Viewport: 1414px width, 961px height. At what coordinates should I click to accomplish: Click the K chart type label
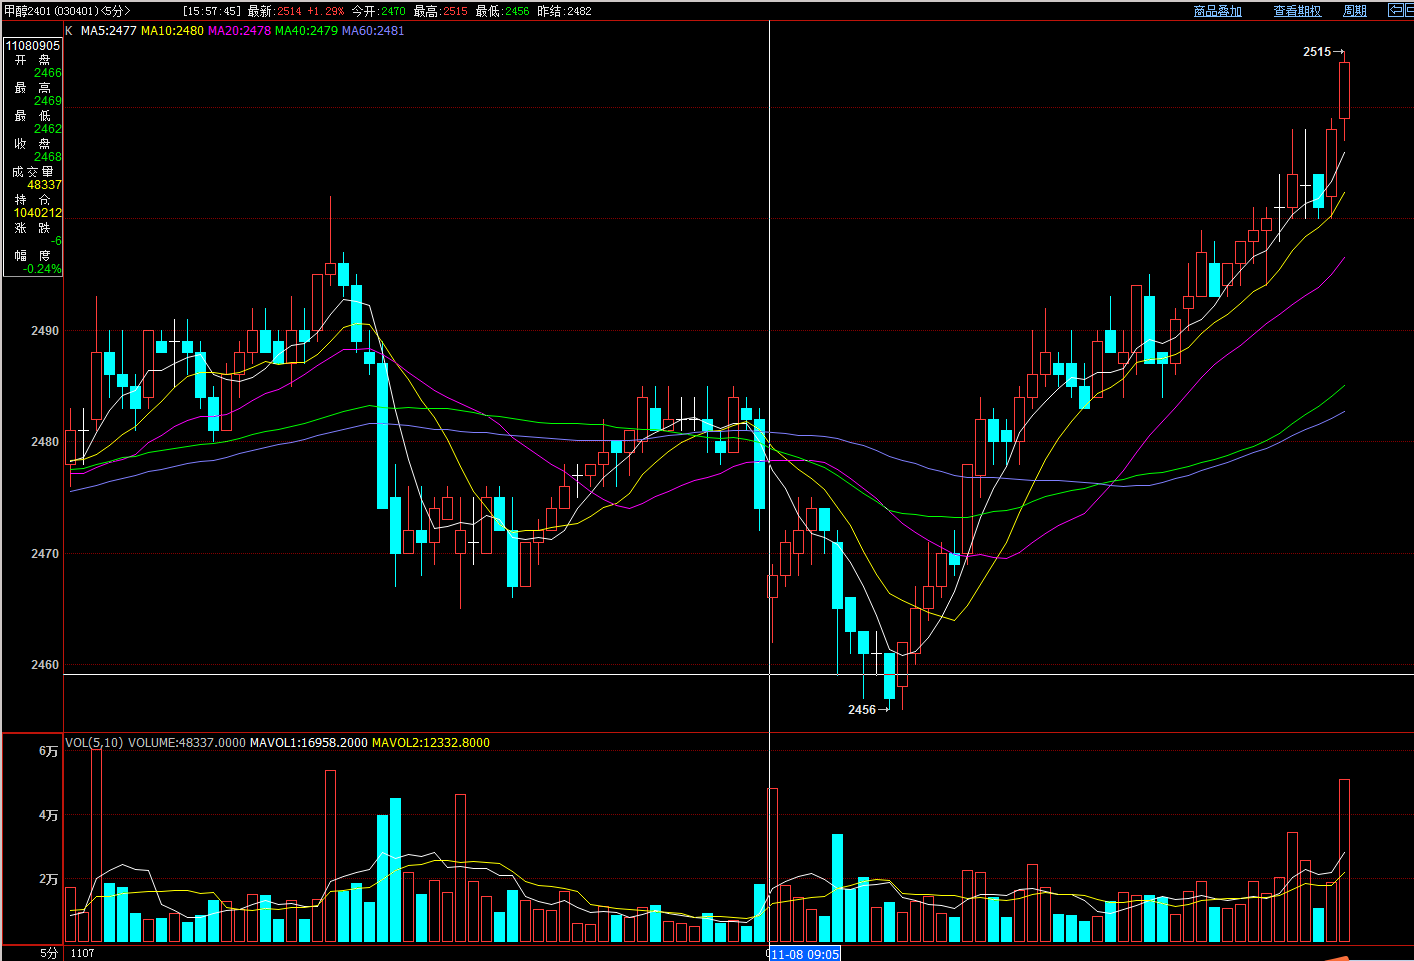coord(69,31)
